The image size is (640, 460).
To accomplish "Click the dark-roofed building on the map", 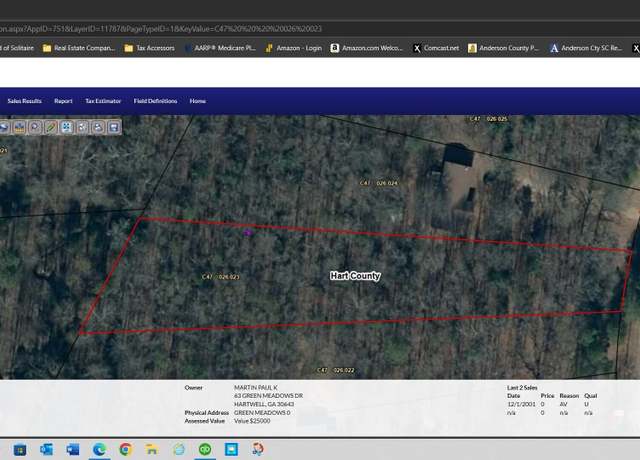I will tap(458, 155).
